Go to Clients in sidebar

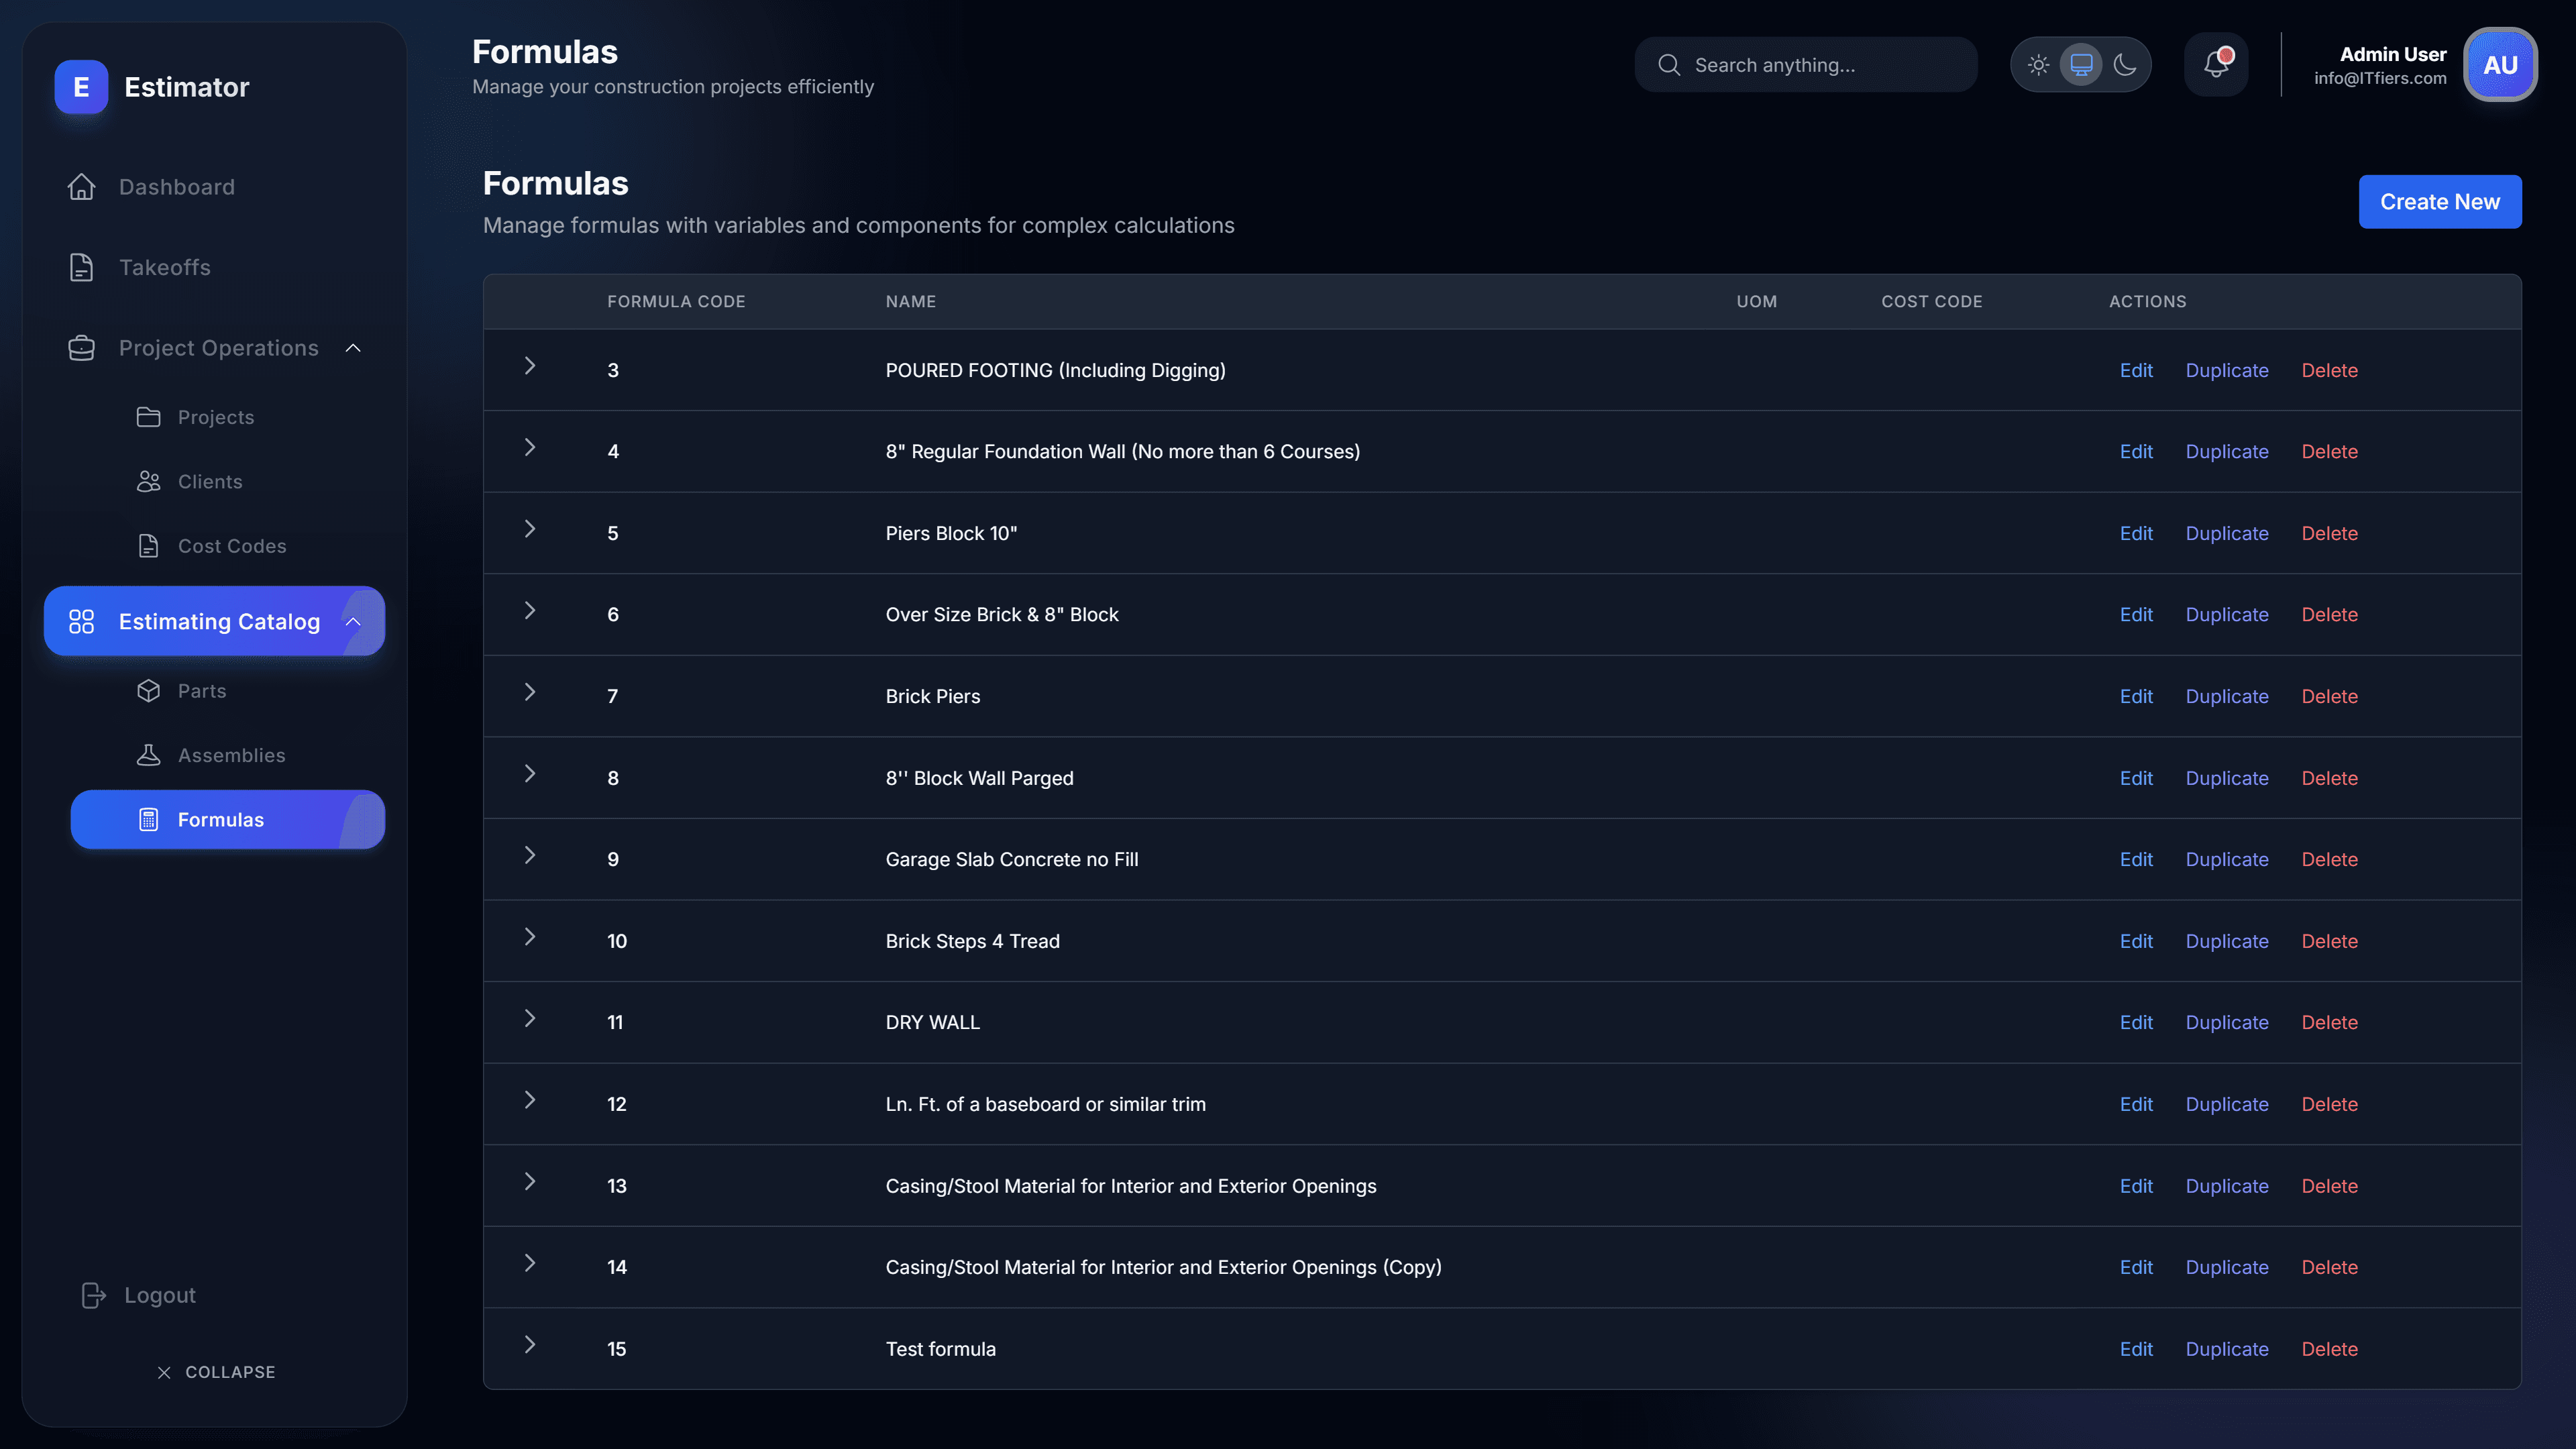(228, 481)
